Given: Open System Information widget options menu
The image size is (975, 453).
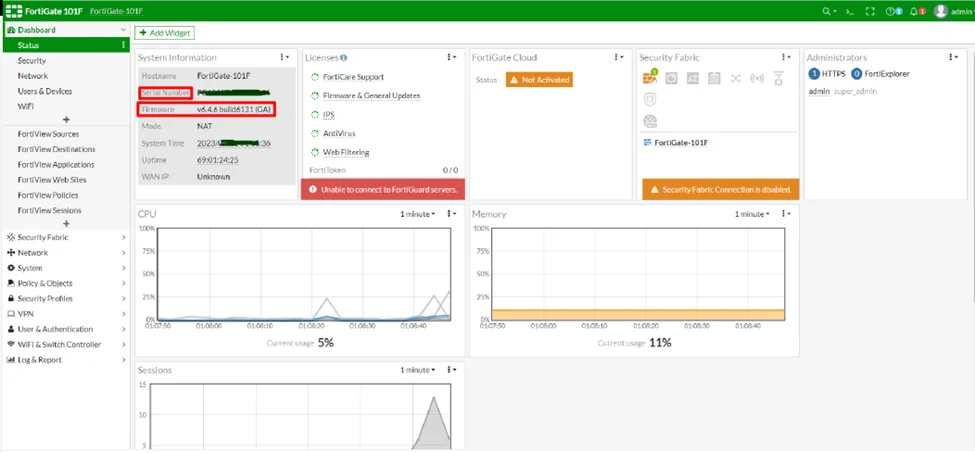Looking at the screenshot, I should (x=285, y=57).
